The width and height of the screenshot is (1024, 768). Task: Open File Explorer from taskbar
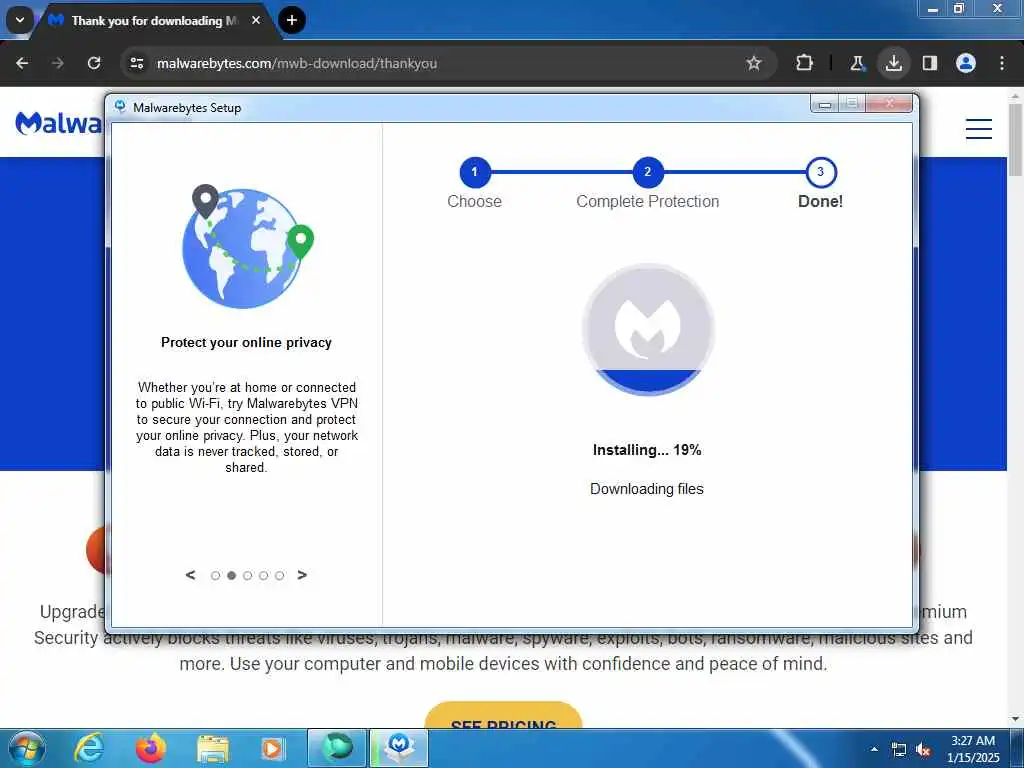coord(213,748)
